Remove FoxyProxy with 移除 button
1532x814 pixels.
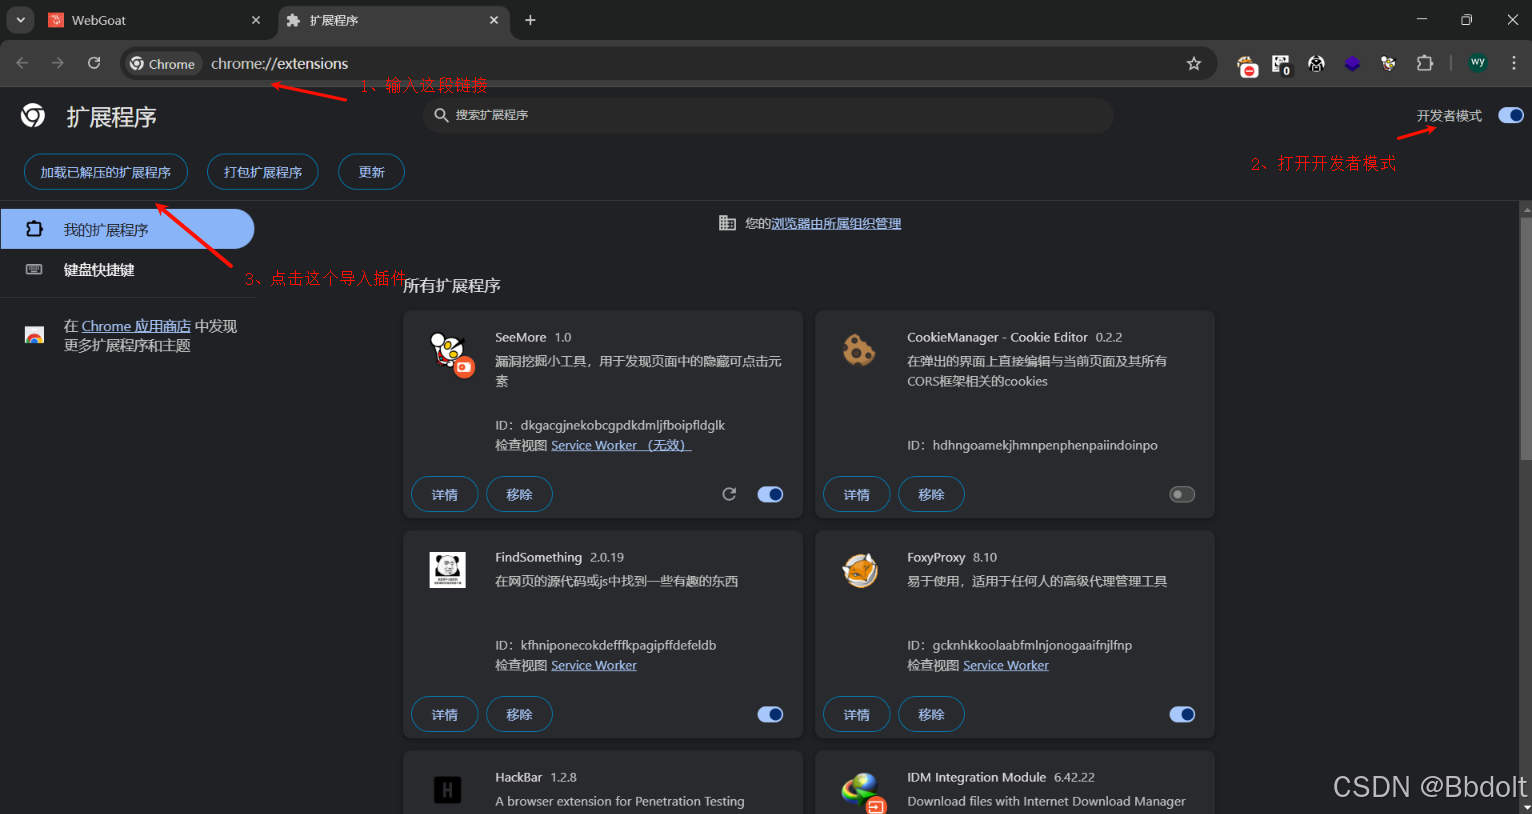point(931,714)
